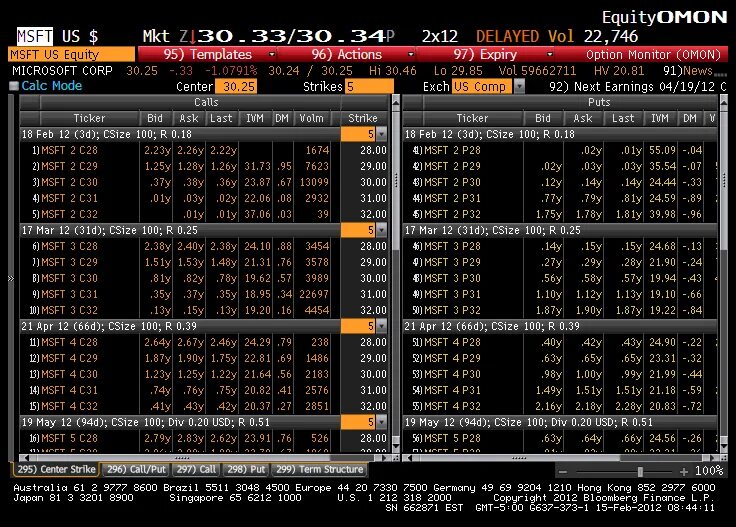This screenshot has width=736, height=527.
Task: Click volume value 22697 for MSFT 3 C31
Action: (314, 294)
